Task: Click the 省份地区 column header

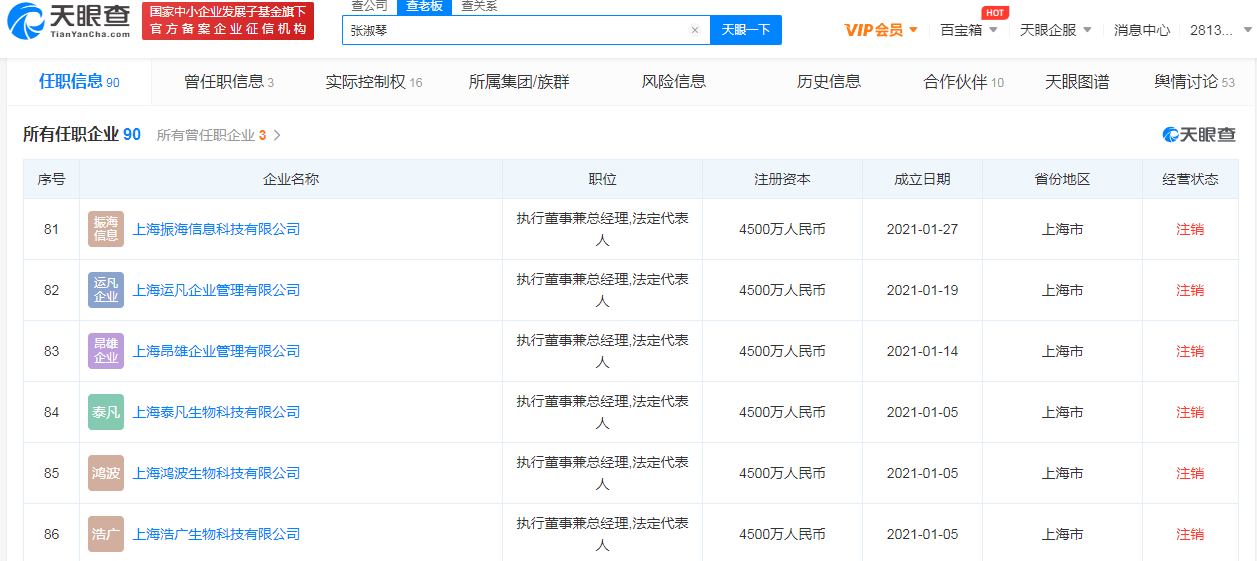Action: pos(1063,179)
